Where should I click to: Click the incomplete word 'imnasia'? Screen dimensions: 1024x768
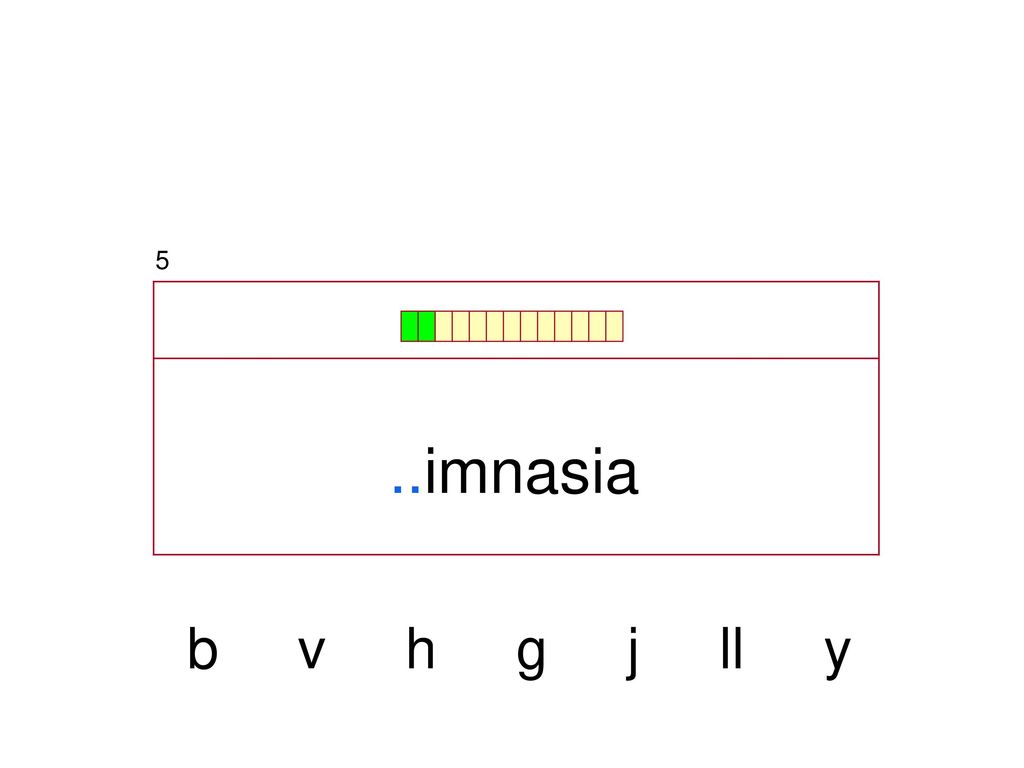click(x=531, y=472)
